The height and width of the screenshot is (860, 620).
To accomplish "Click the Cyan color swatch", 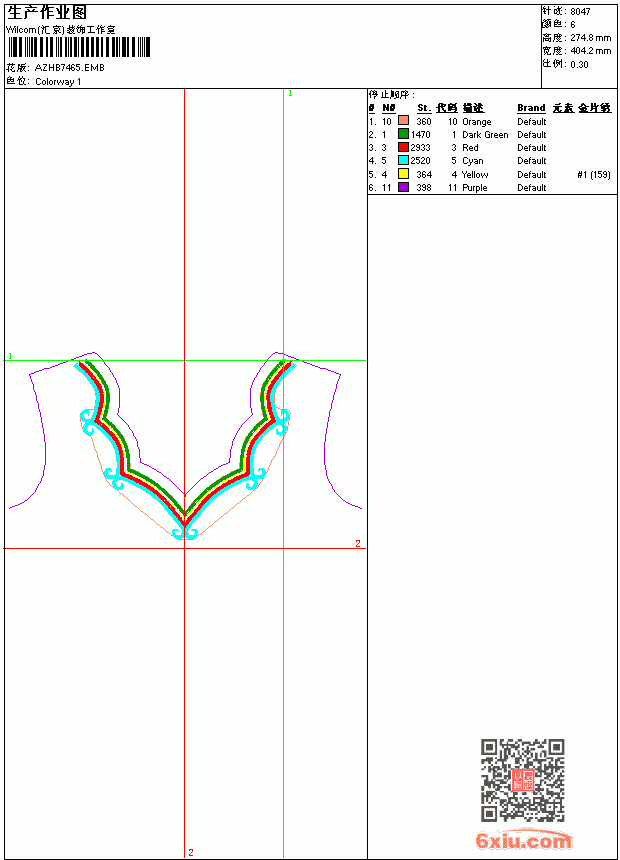I will coord(403,160).
